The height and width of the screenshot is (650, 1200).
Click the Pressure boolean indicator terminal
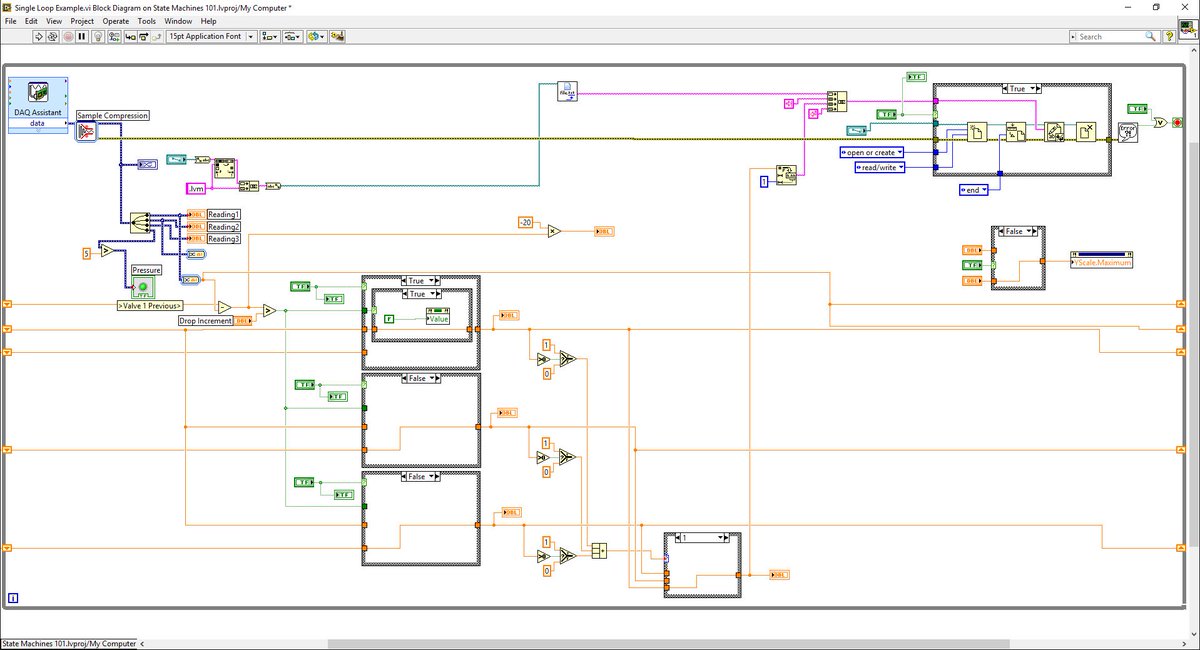146,287
